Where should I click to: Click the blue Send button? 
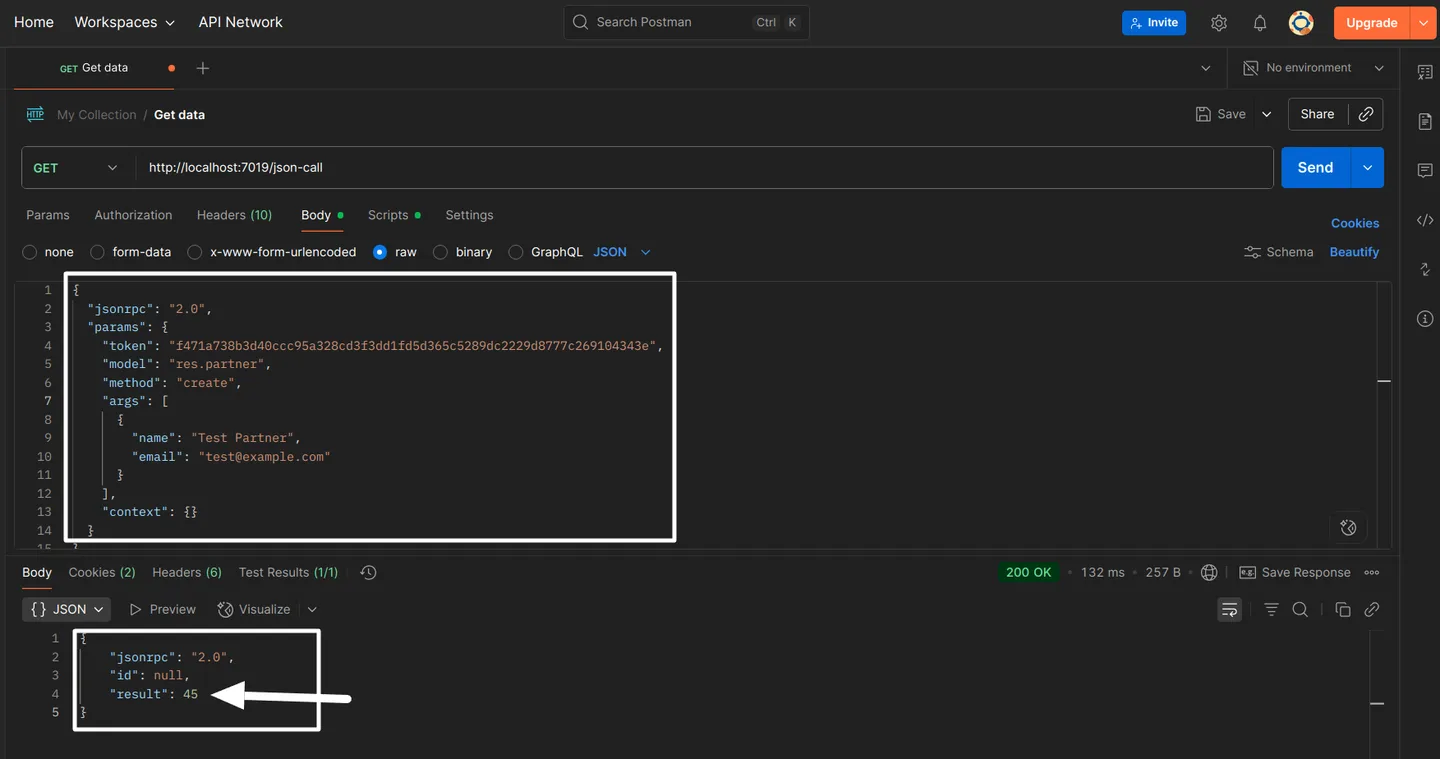1315,168
